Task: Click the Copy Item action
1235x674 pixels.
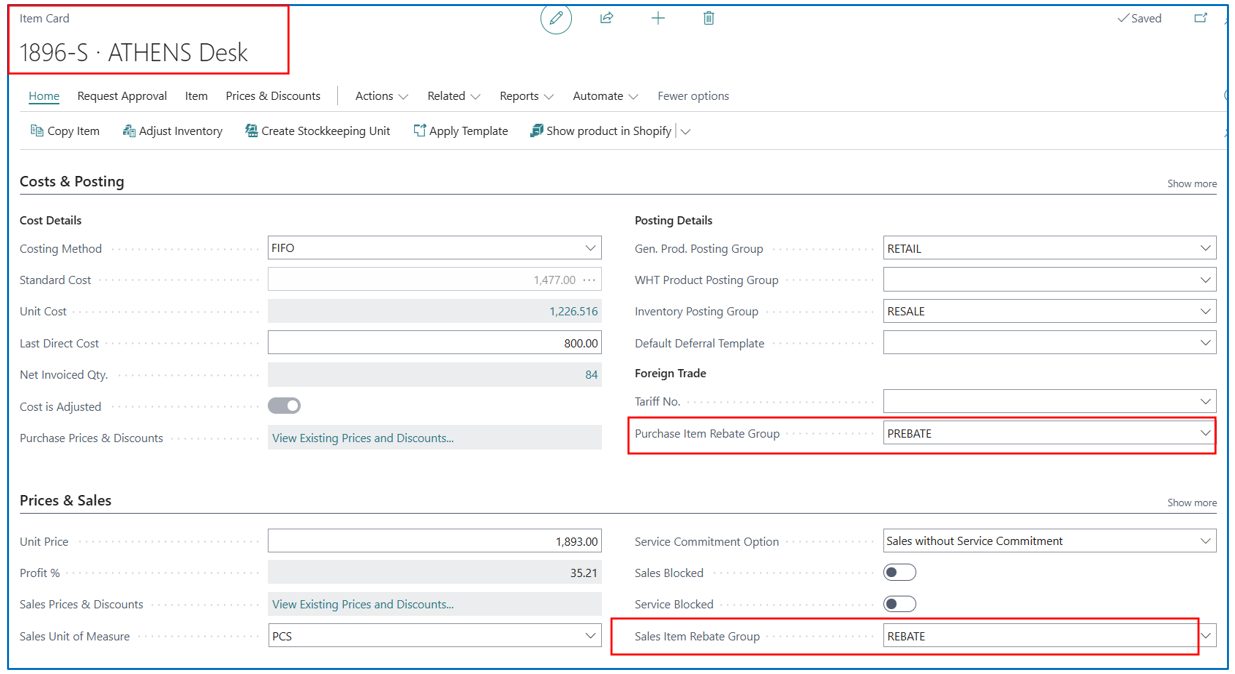Action: (65, 131)
